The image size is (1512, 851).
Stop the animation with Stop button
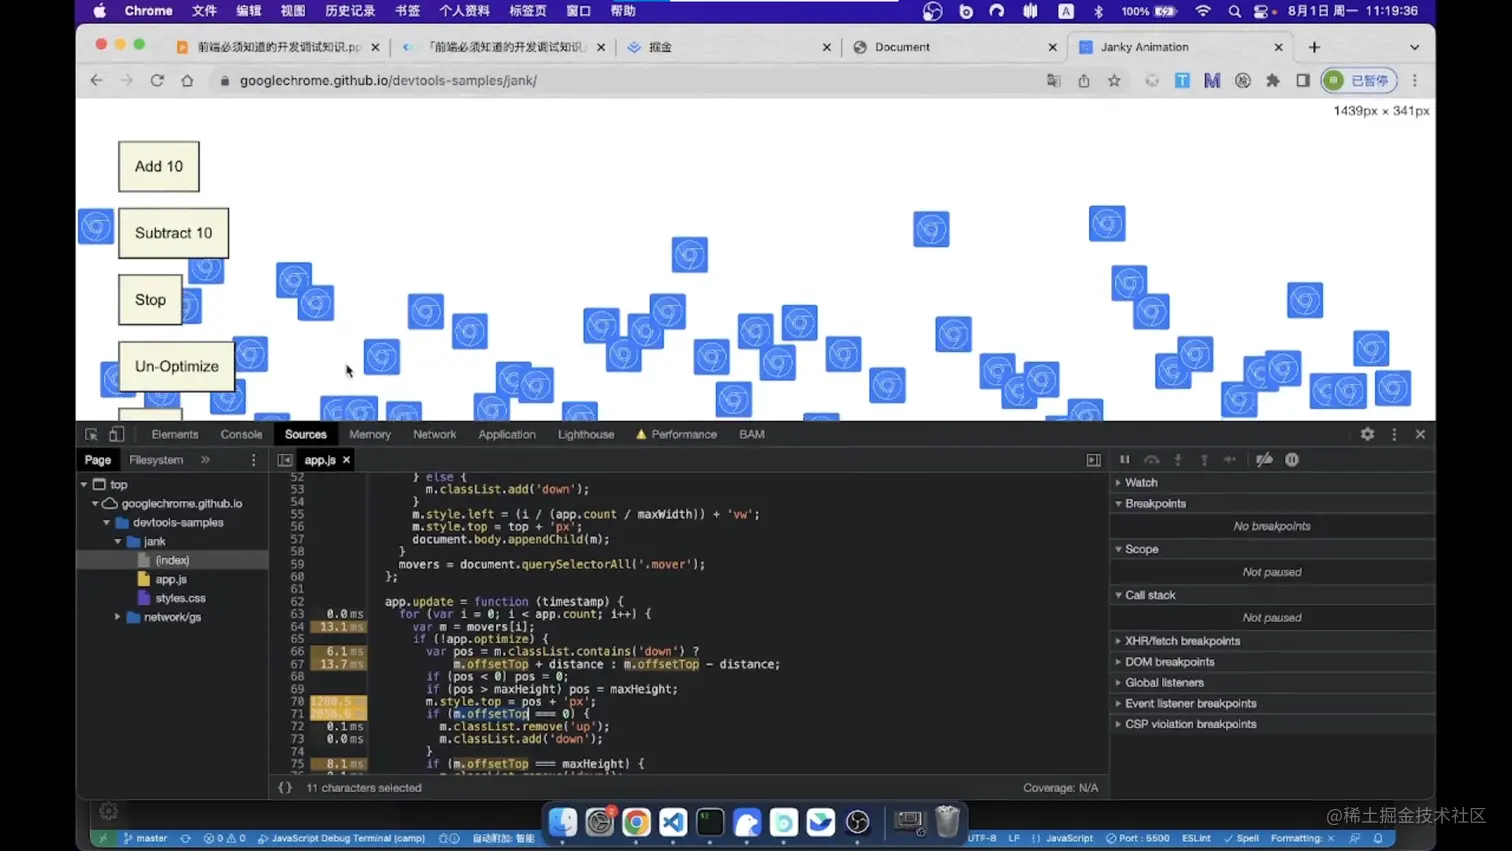click(151, 300)
